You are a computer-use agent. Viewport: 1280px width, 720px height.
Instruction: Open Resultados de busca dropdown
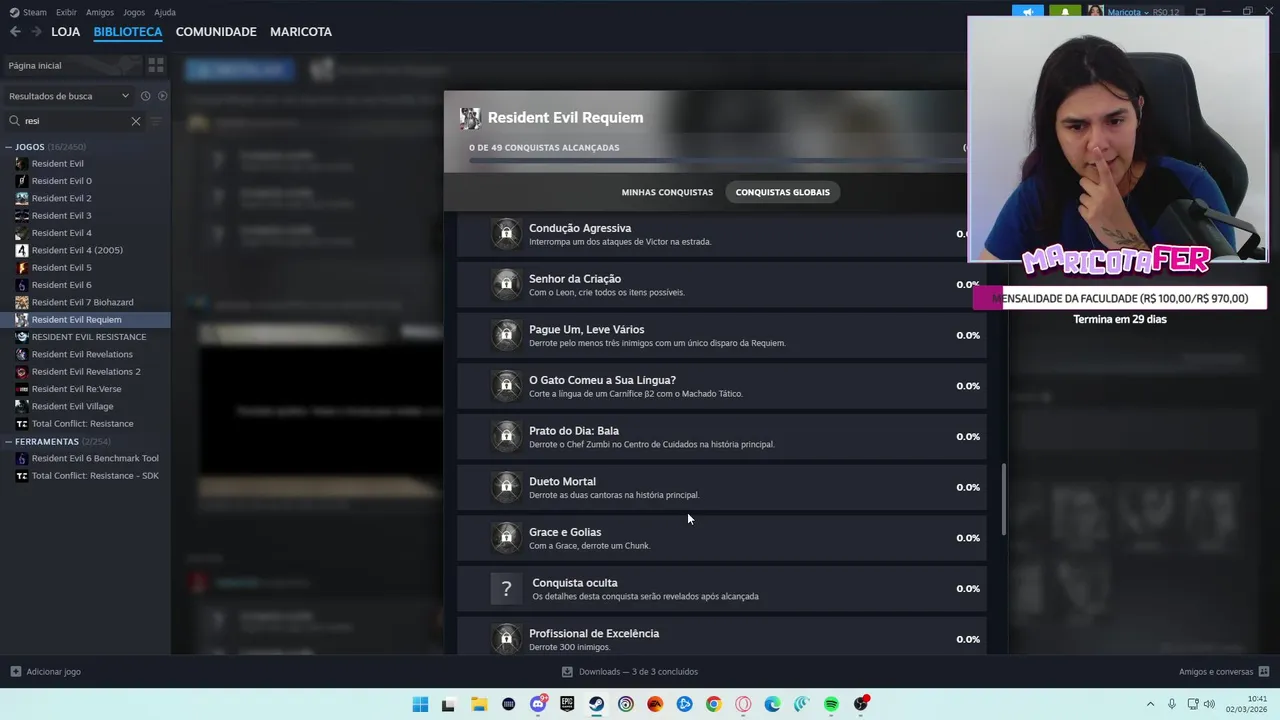click(x=69, y=96)
